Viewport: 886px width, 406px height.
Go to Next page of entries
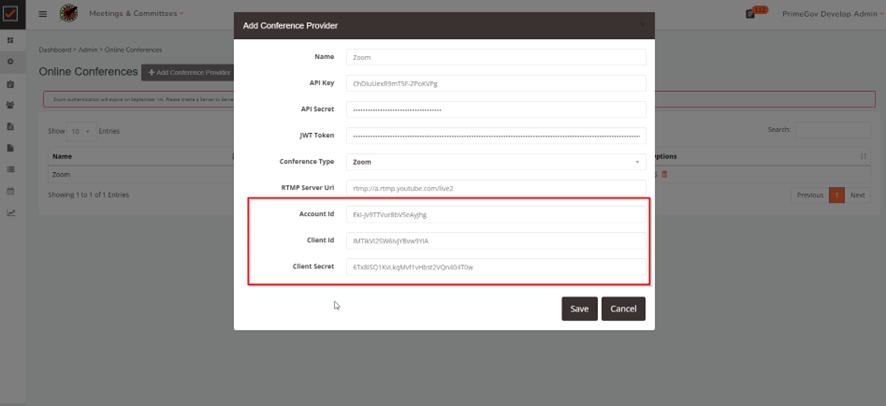857,195
